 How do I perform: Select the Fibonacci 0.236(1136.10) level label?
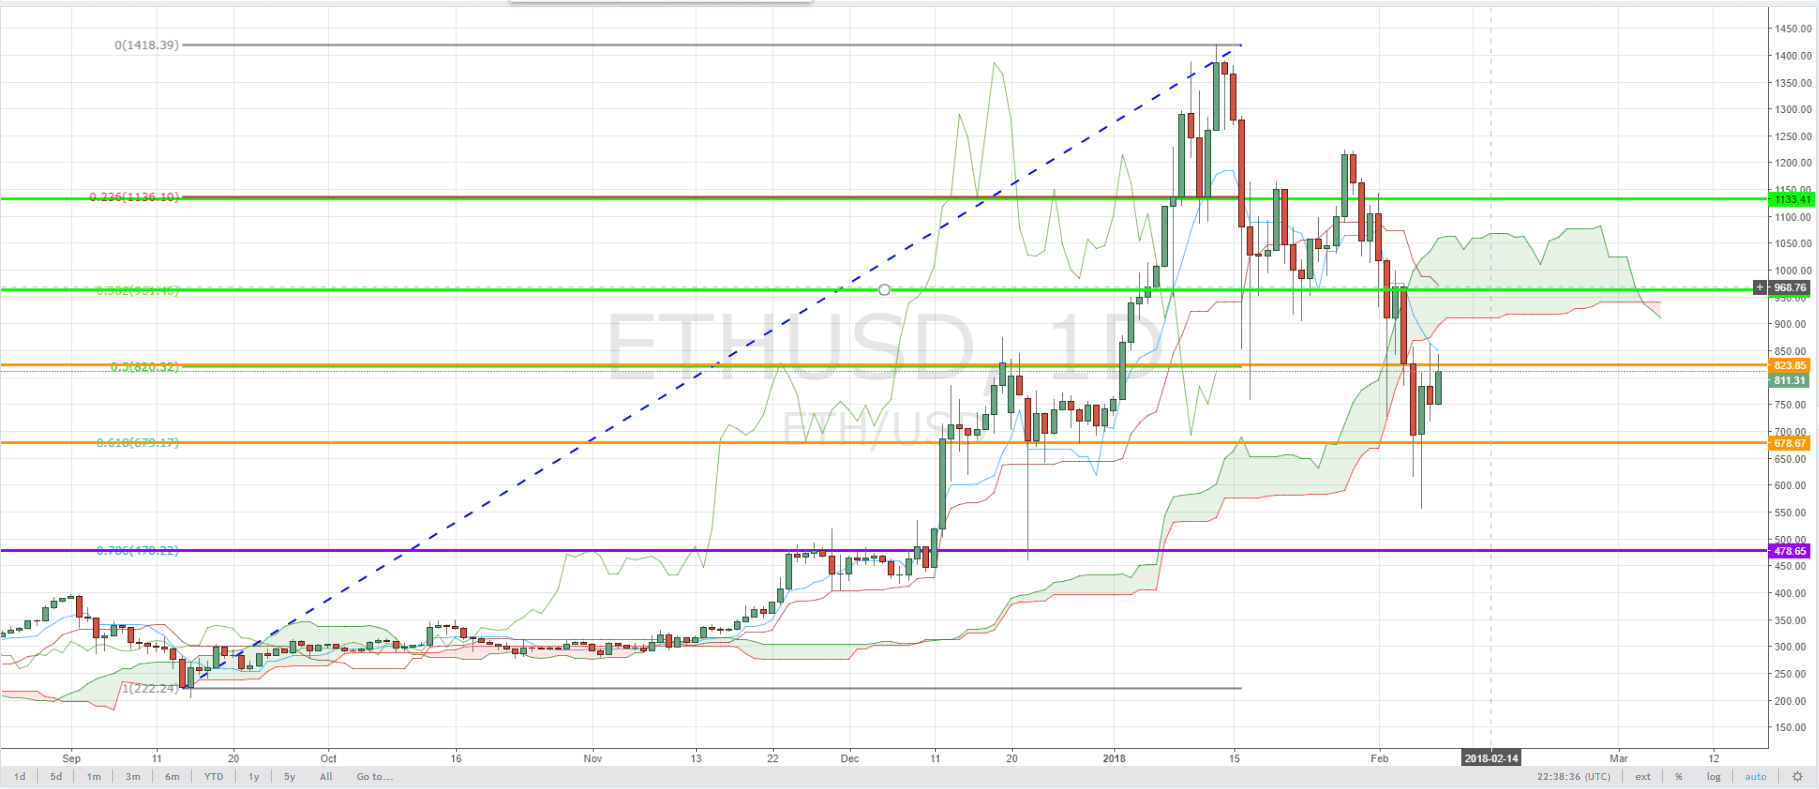point(134,197)
